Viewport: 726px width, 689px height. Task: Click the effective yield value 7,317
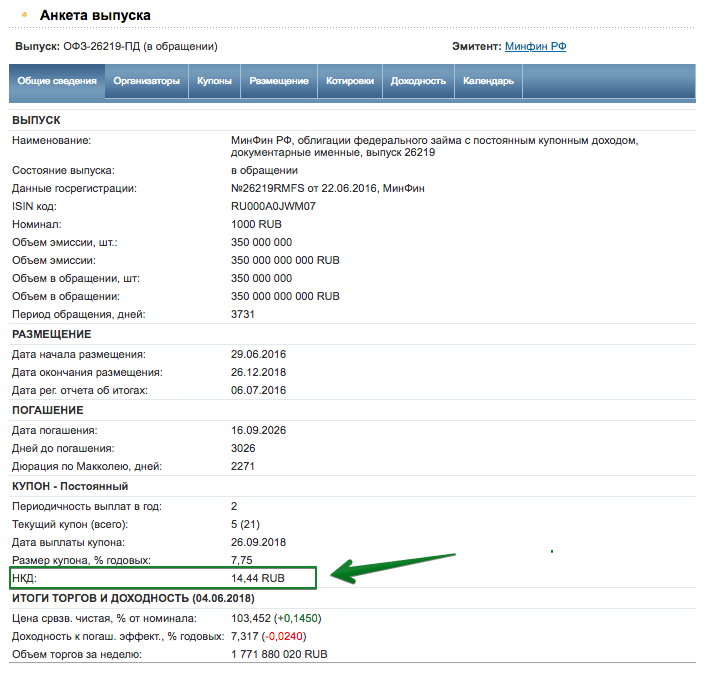click(244, 636)
